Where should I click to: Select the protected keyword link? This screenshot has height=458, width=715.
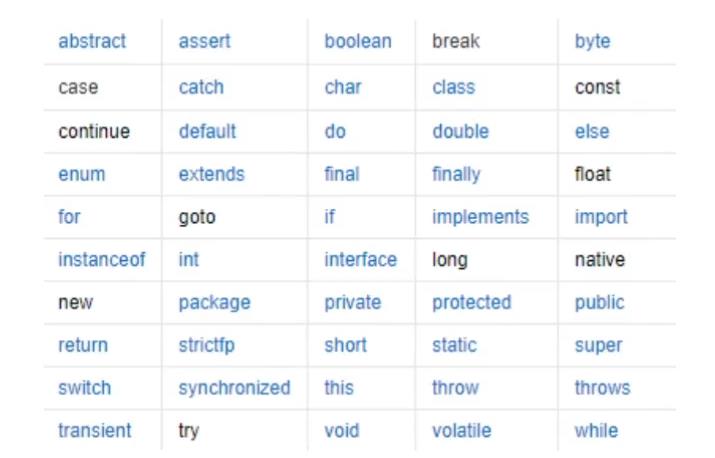(471, 303)
